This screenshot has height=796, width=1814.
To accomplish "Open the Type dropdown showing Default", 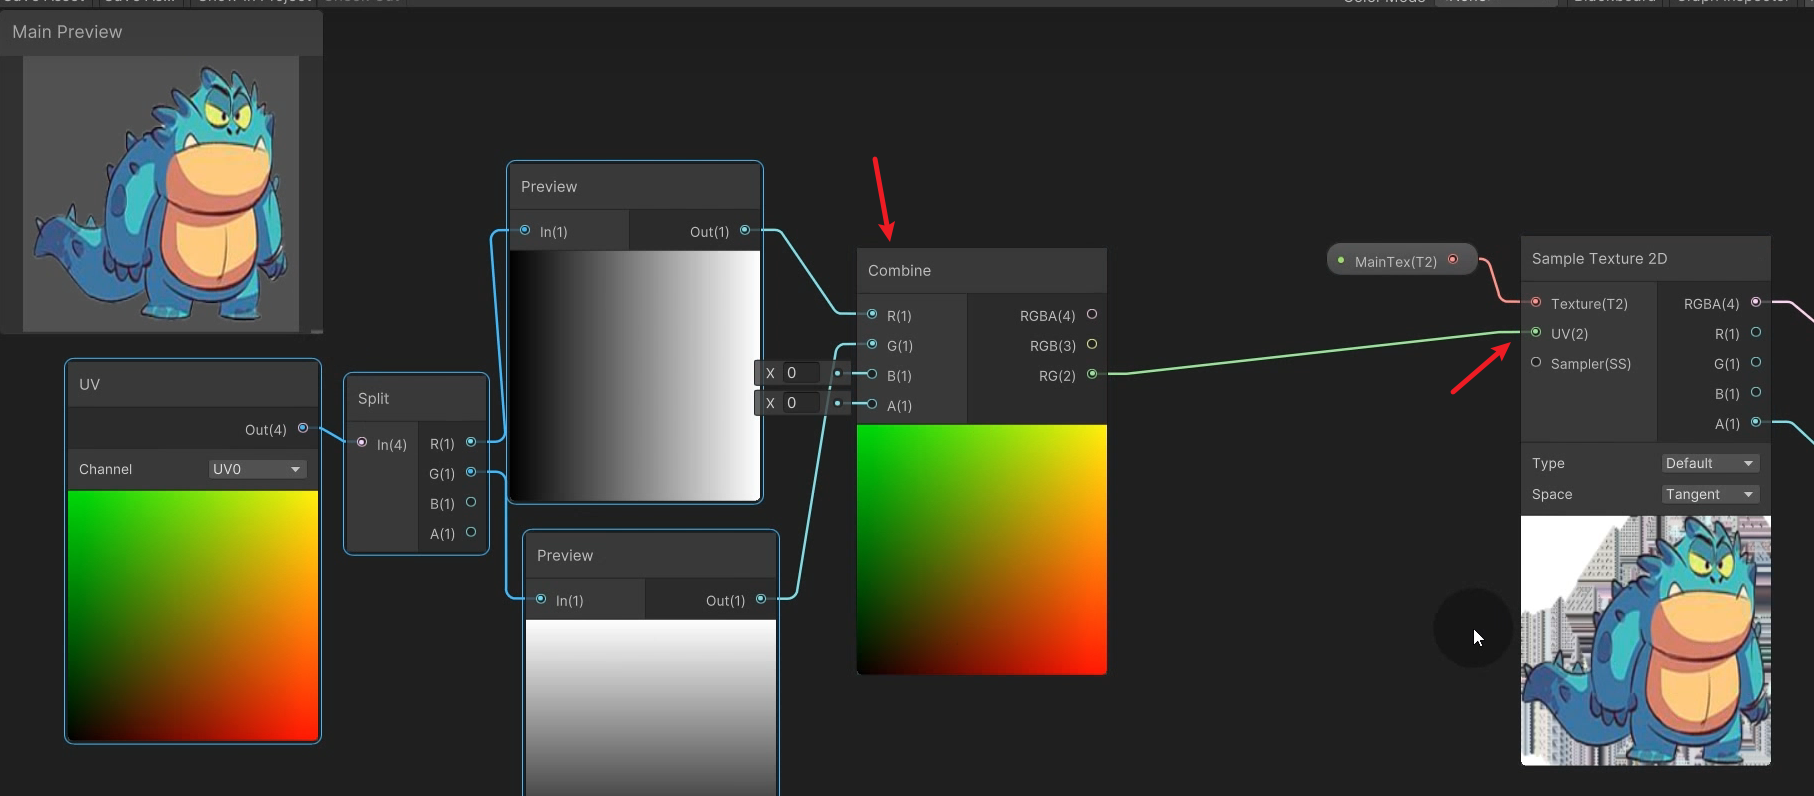I will [1710, 463].
